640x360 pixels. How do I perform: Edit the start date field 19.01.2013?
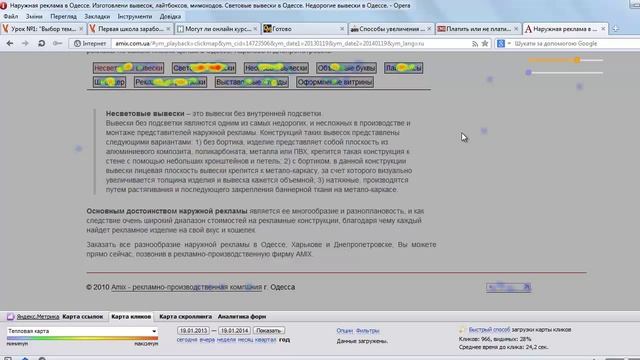point(193,331)
